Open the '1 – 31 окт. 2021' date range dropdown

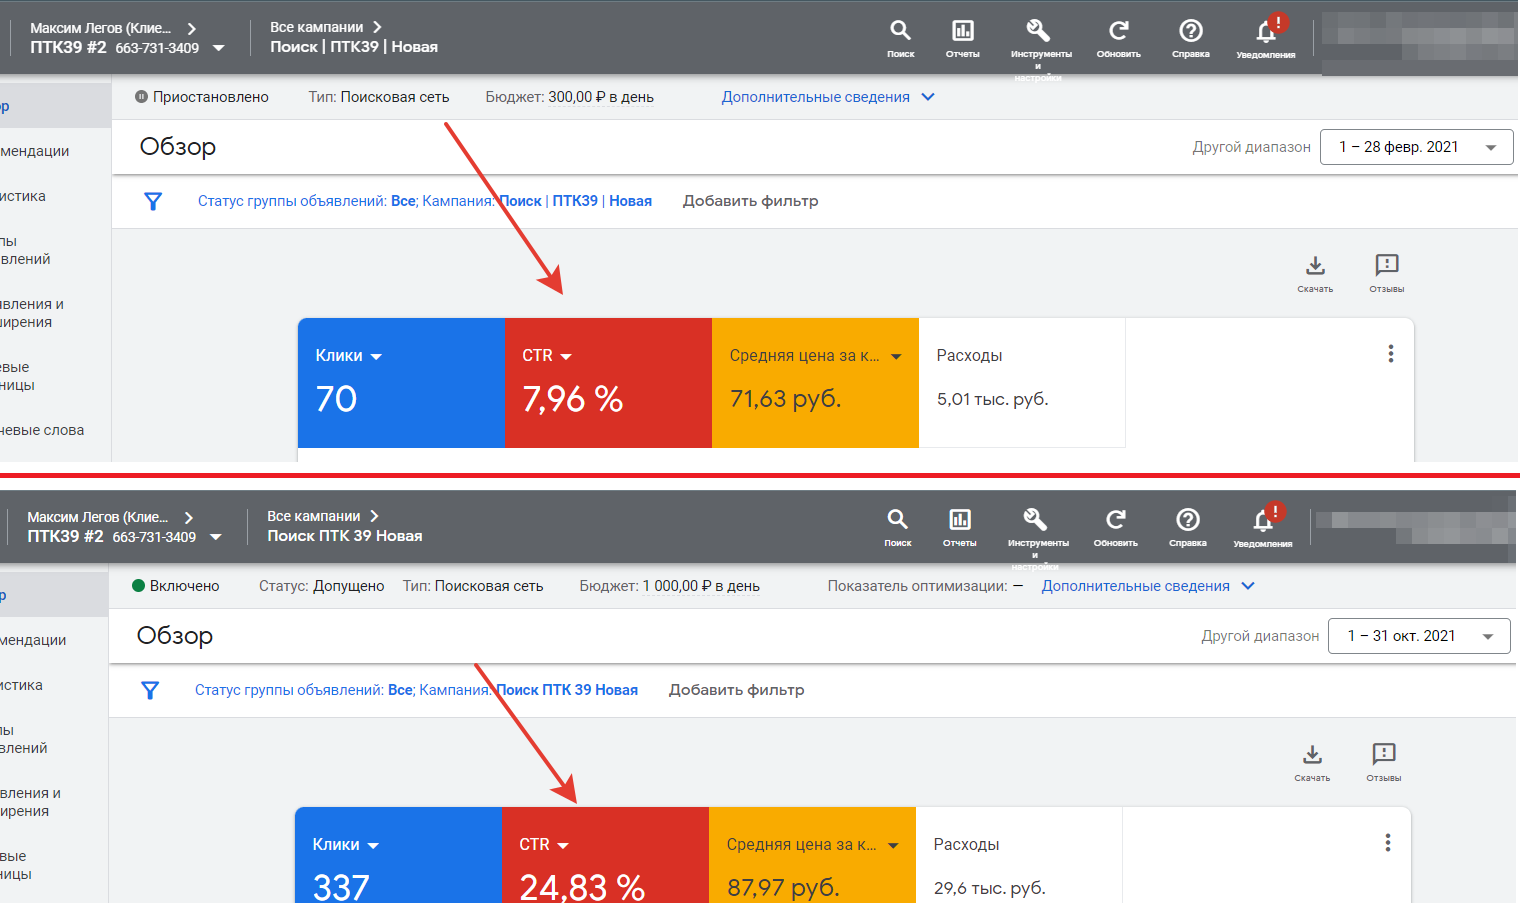1419,636
